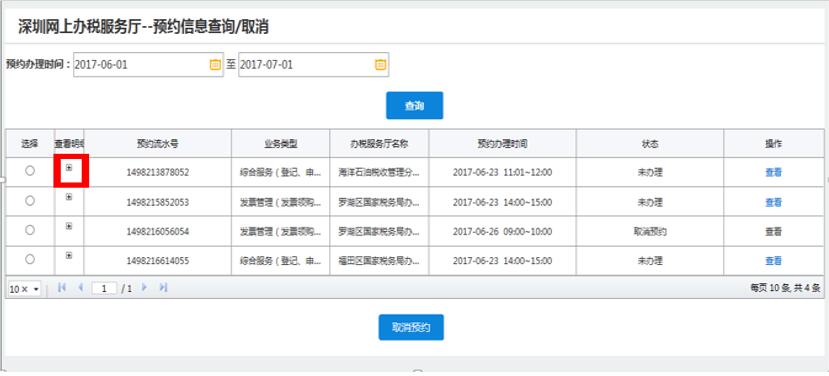Viewport: 829px width, 376px height.
Task: Click the 预约办理时间 column header
Action: click(502, 143)
